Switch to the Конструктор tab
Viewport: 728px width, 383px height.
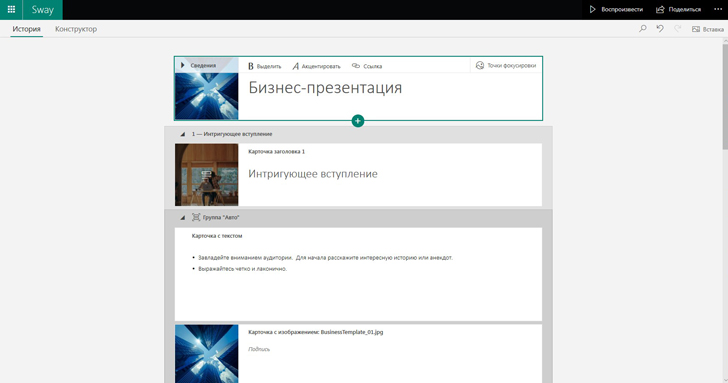pos(76,29)
